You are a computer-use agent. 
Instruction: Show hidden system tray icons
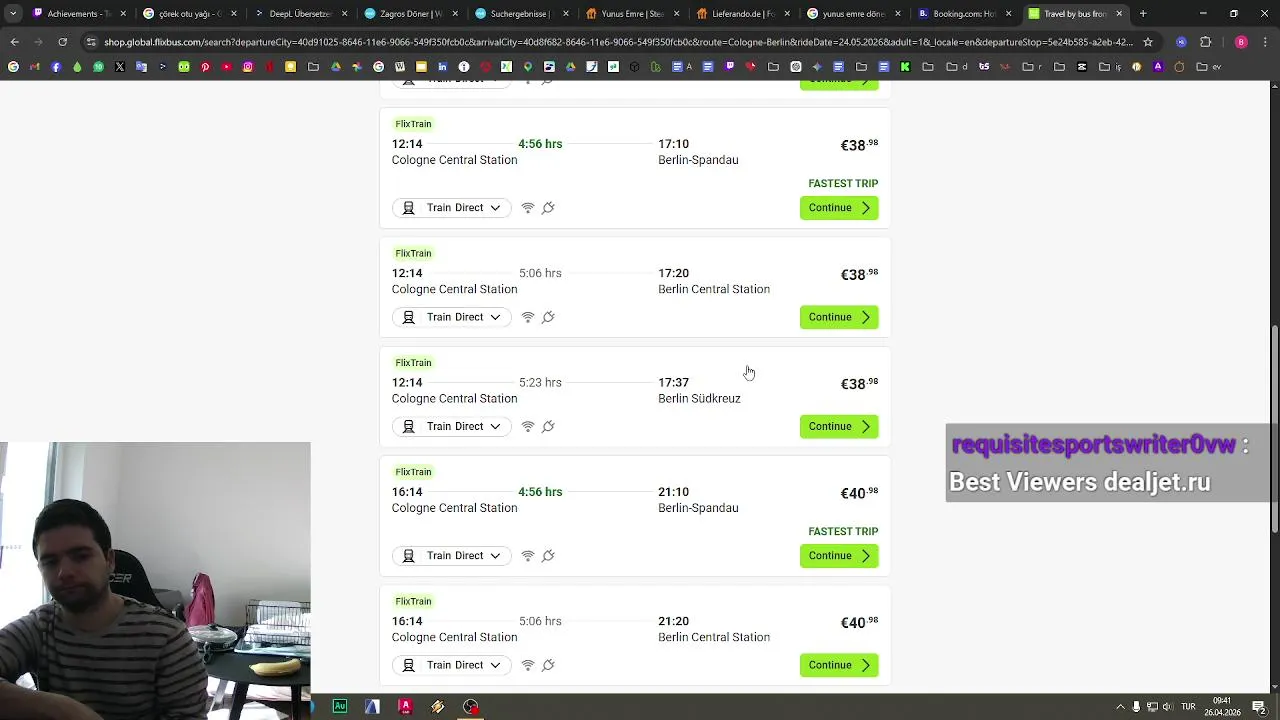(x=1120, y=706)
